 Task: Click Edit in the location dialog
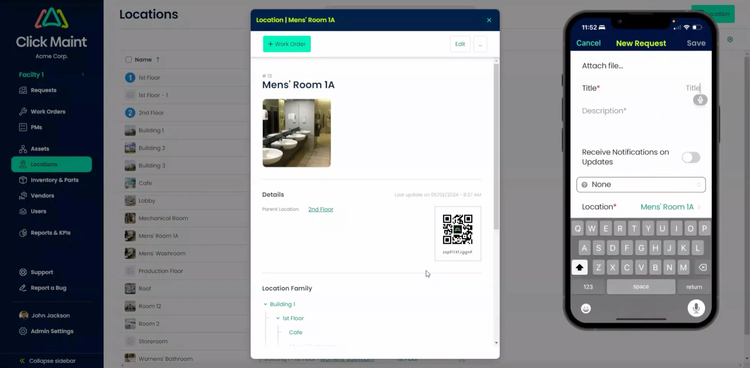pos(460,44)
